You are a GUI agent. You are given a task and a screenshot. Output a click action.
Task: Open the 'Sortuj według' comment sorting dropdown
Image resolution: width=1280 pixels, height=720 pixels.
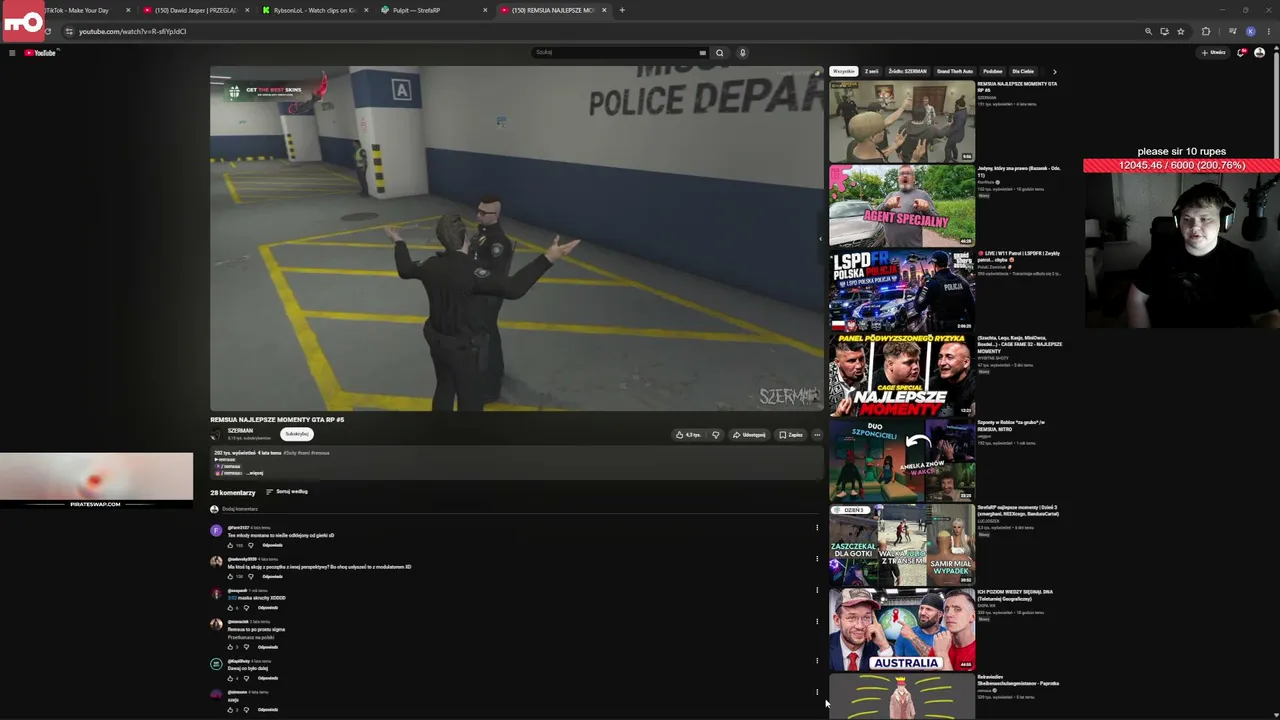(287, 492)
